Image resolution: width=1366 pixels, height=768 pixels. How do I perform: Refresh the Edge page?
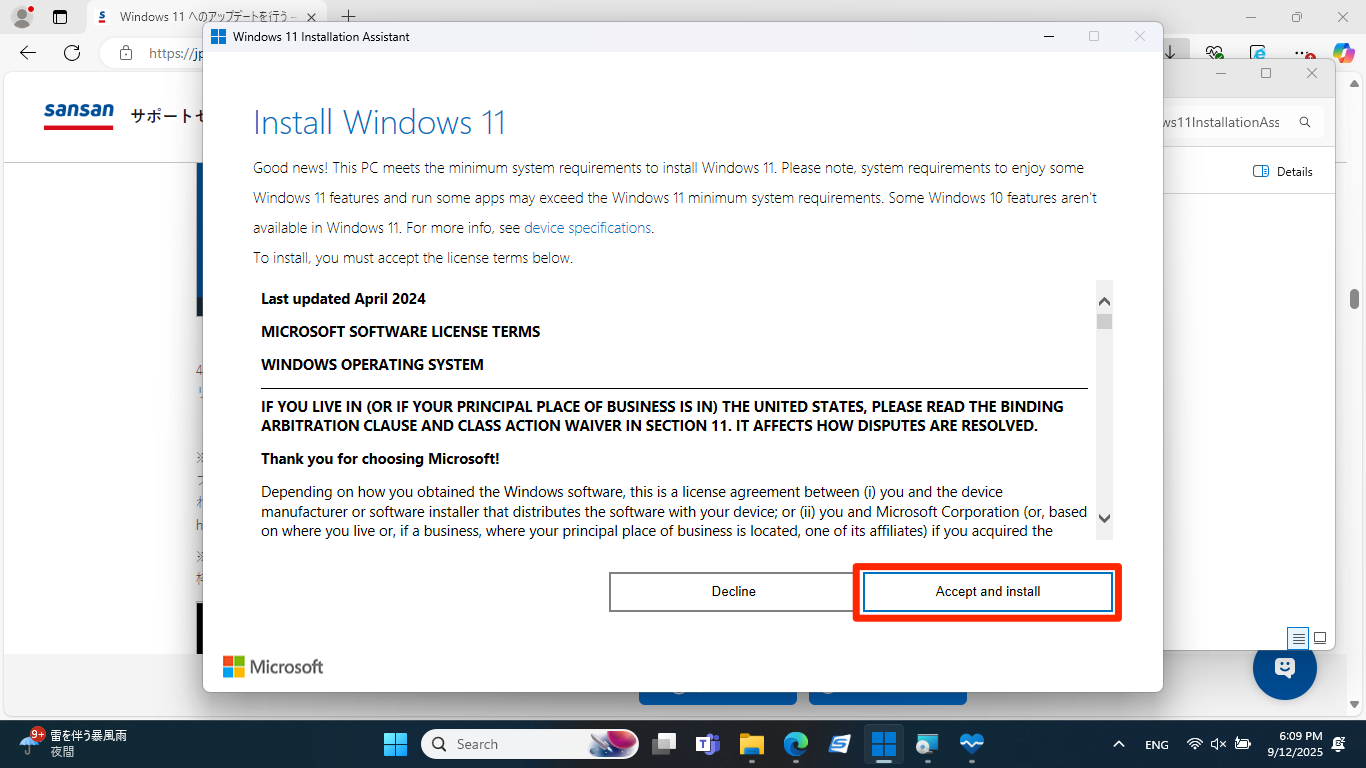pos(72,53)
